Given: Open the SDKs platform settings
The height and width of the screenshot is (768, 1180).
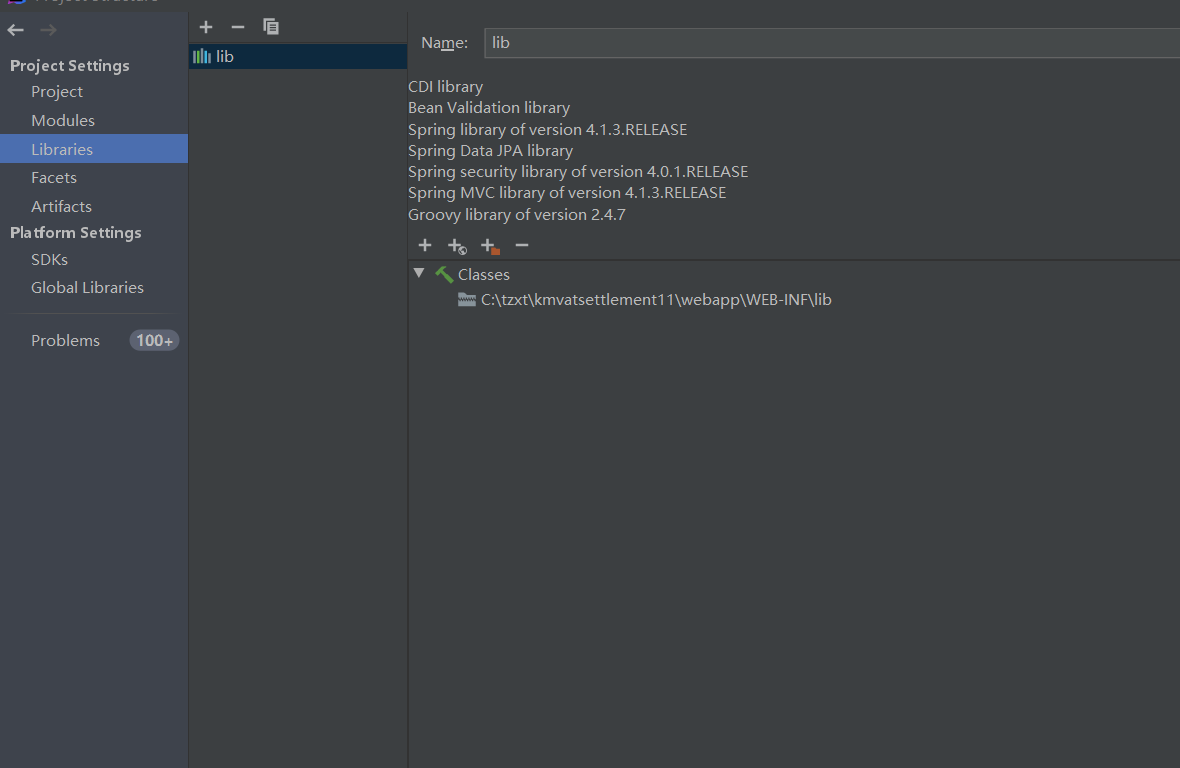Looking at the screenshot, I should (49, 260).
